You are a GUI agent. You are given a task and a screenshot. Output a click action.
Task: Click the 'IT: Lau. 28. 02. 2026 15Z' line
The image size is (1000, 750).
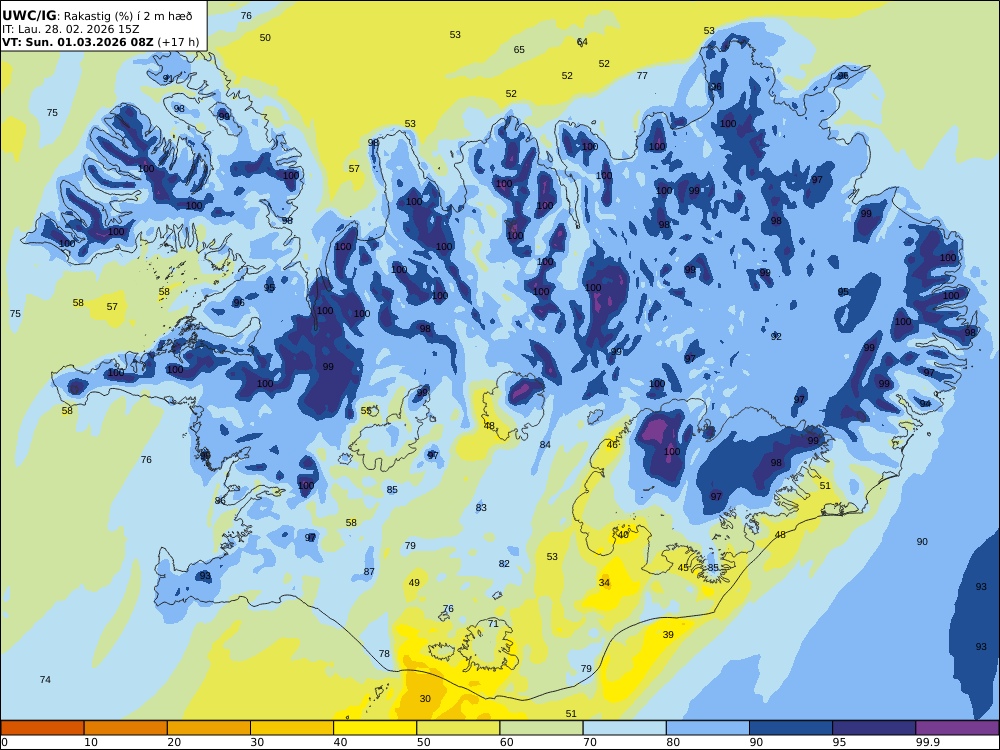(x=71, y=29)
